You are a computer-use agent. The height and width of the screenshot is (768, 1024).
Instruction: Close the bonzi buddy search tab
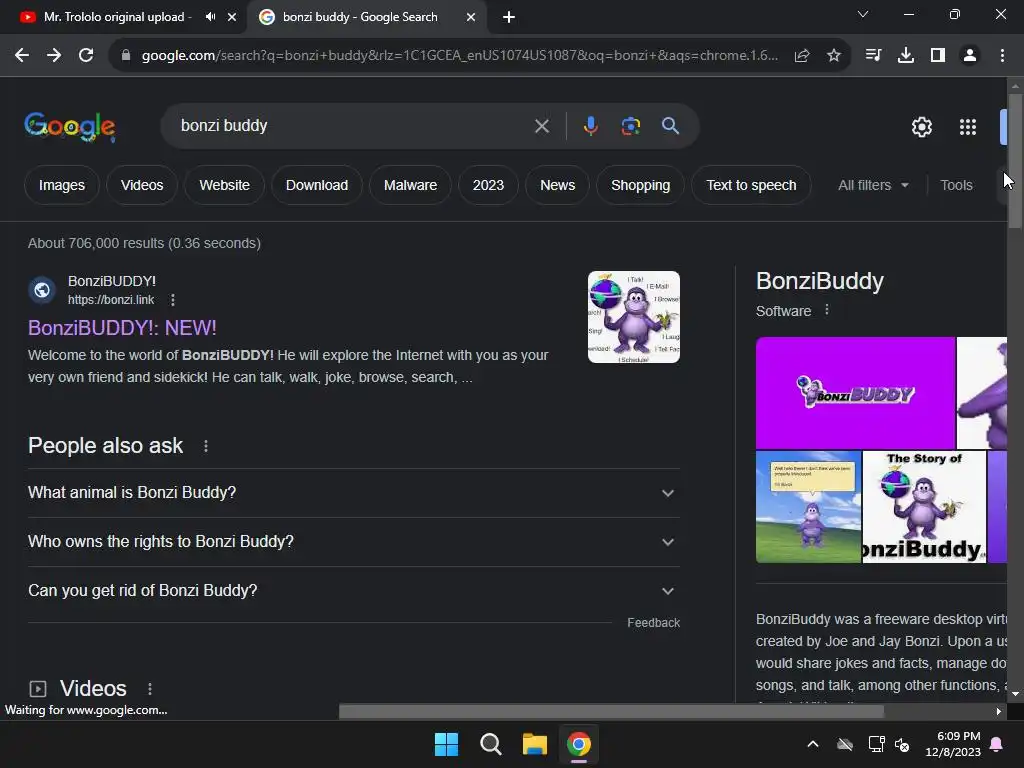point(470,17)
